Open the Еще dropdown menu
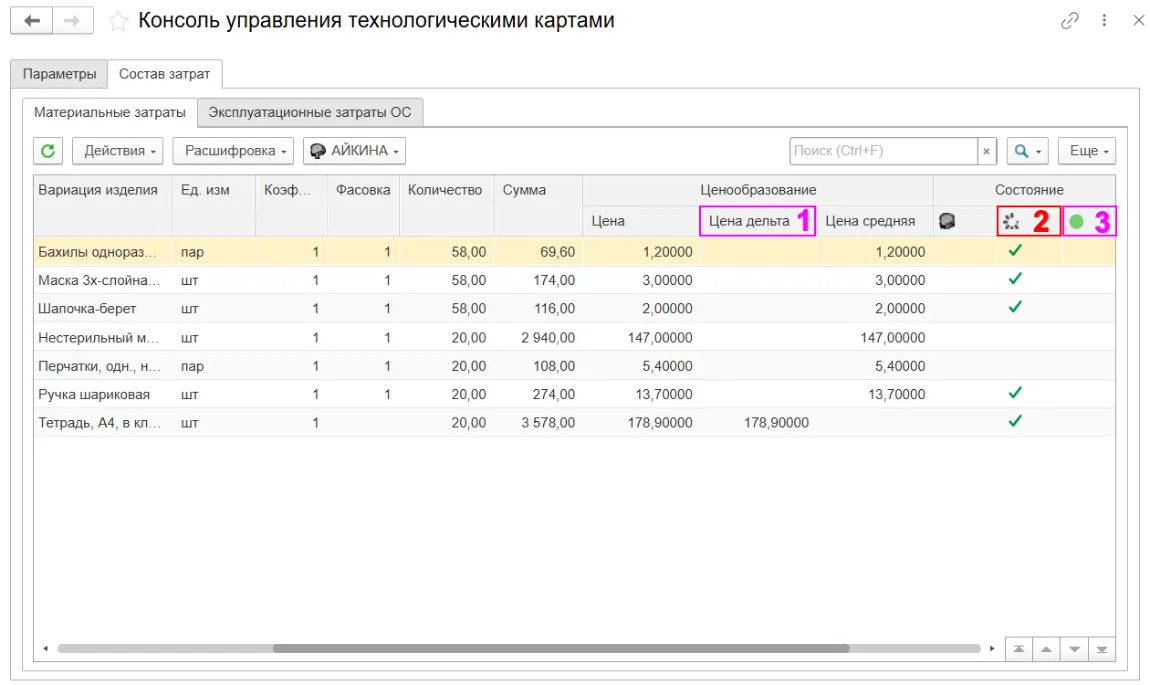Image resolution: width=1150 pixels, height=685 pixels. (x=1087, y=151)
